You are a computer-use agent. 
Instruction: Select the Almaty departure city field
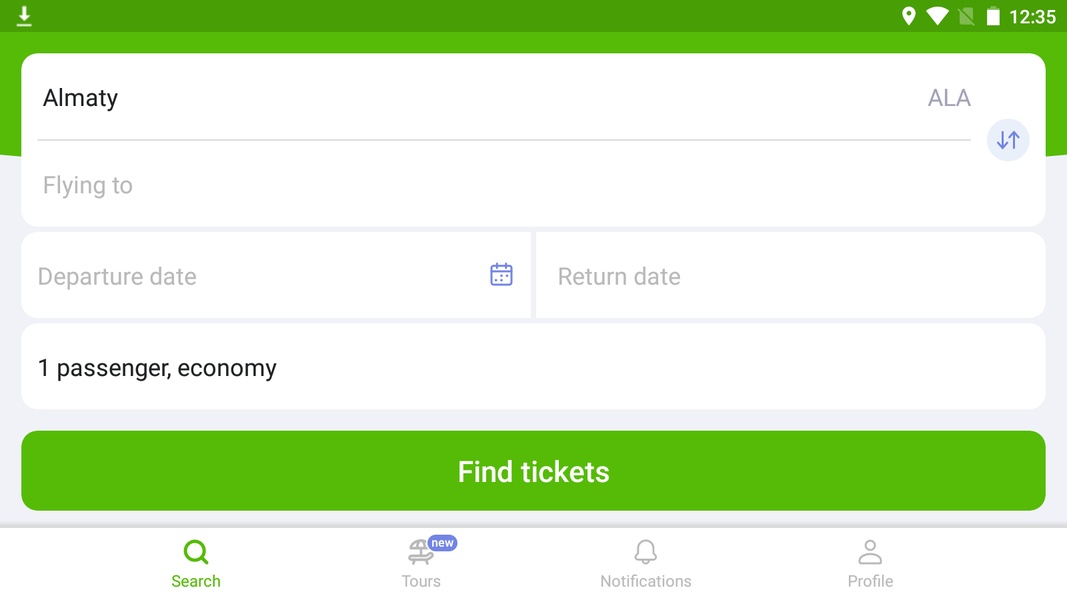[x=504, y=98]
